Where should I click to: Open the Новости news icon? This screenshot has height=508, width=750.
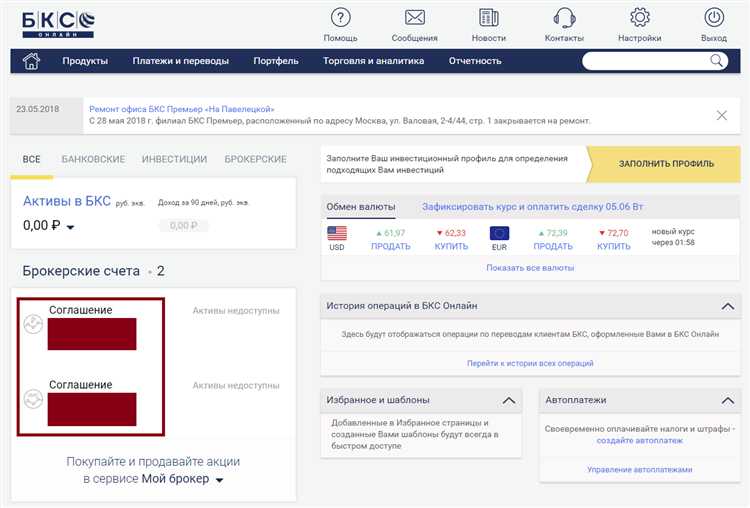[488, 18]
